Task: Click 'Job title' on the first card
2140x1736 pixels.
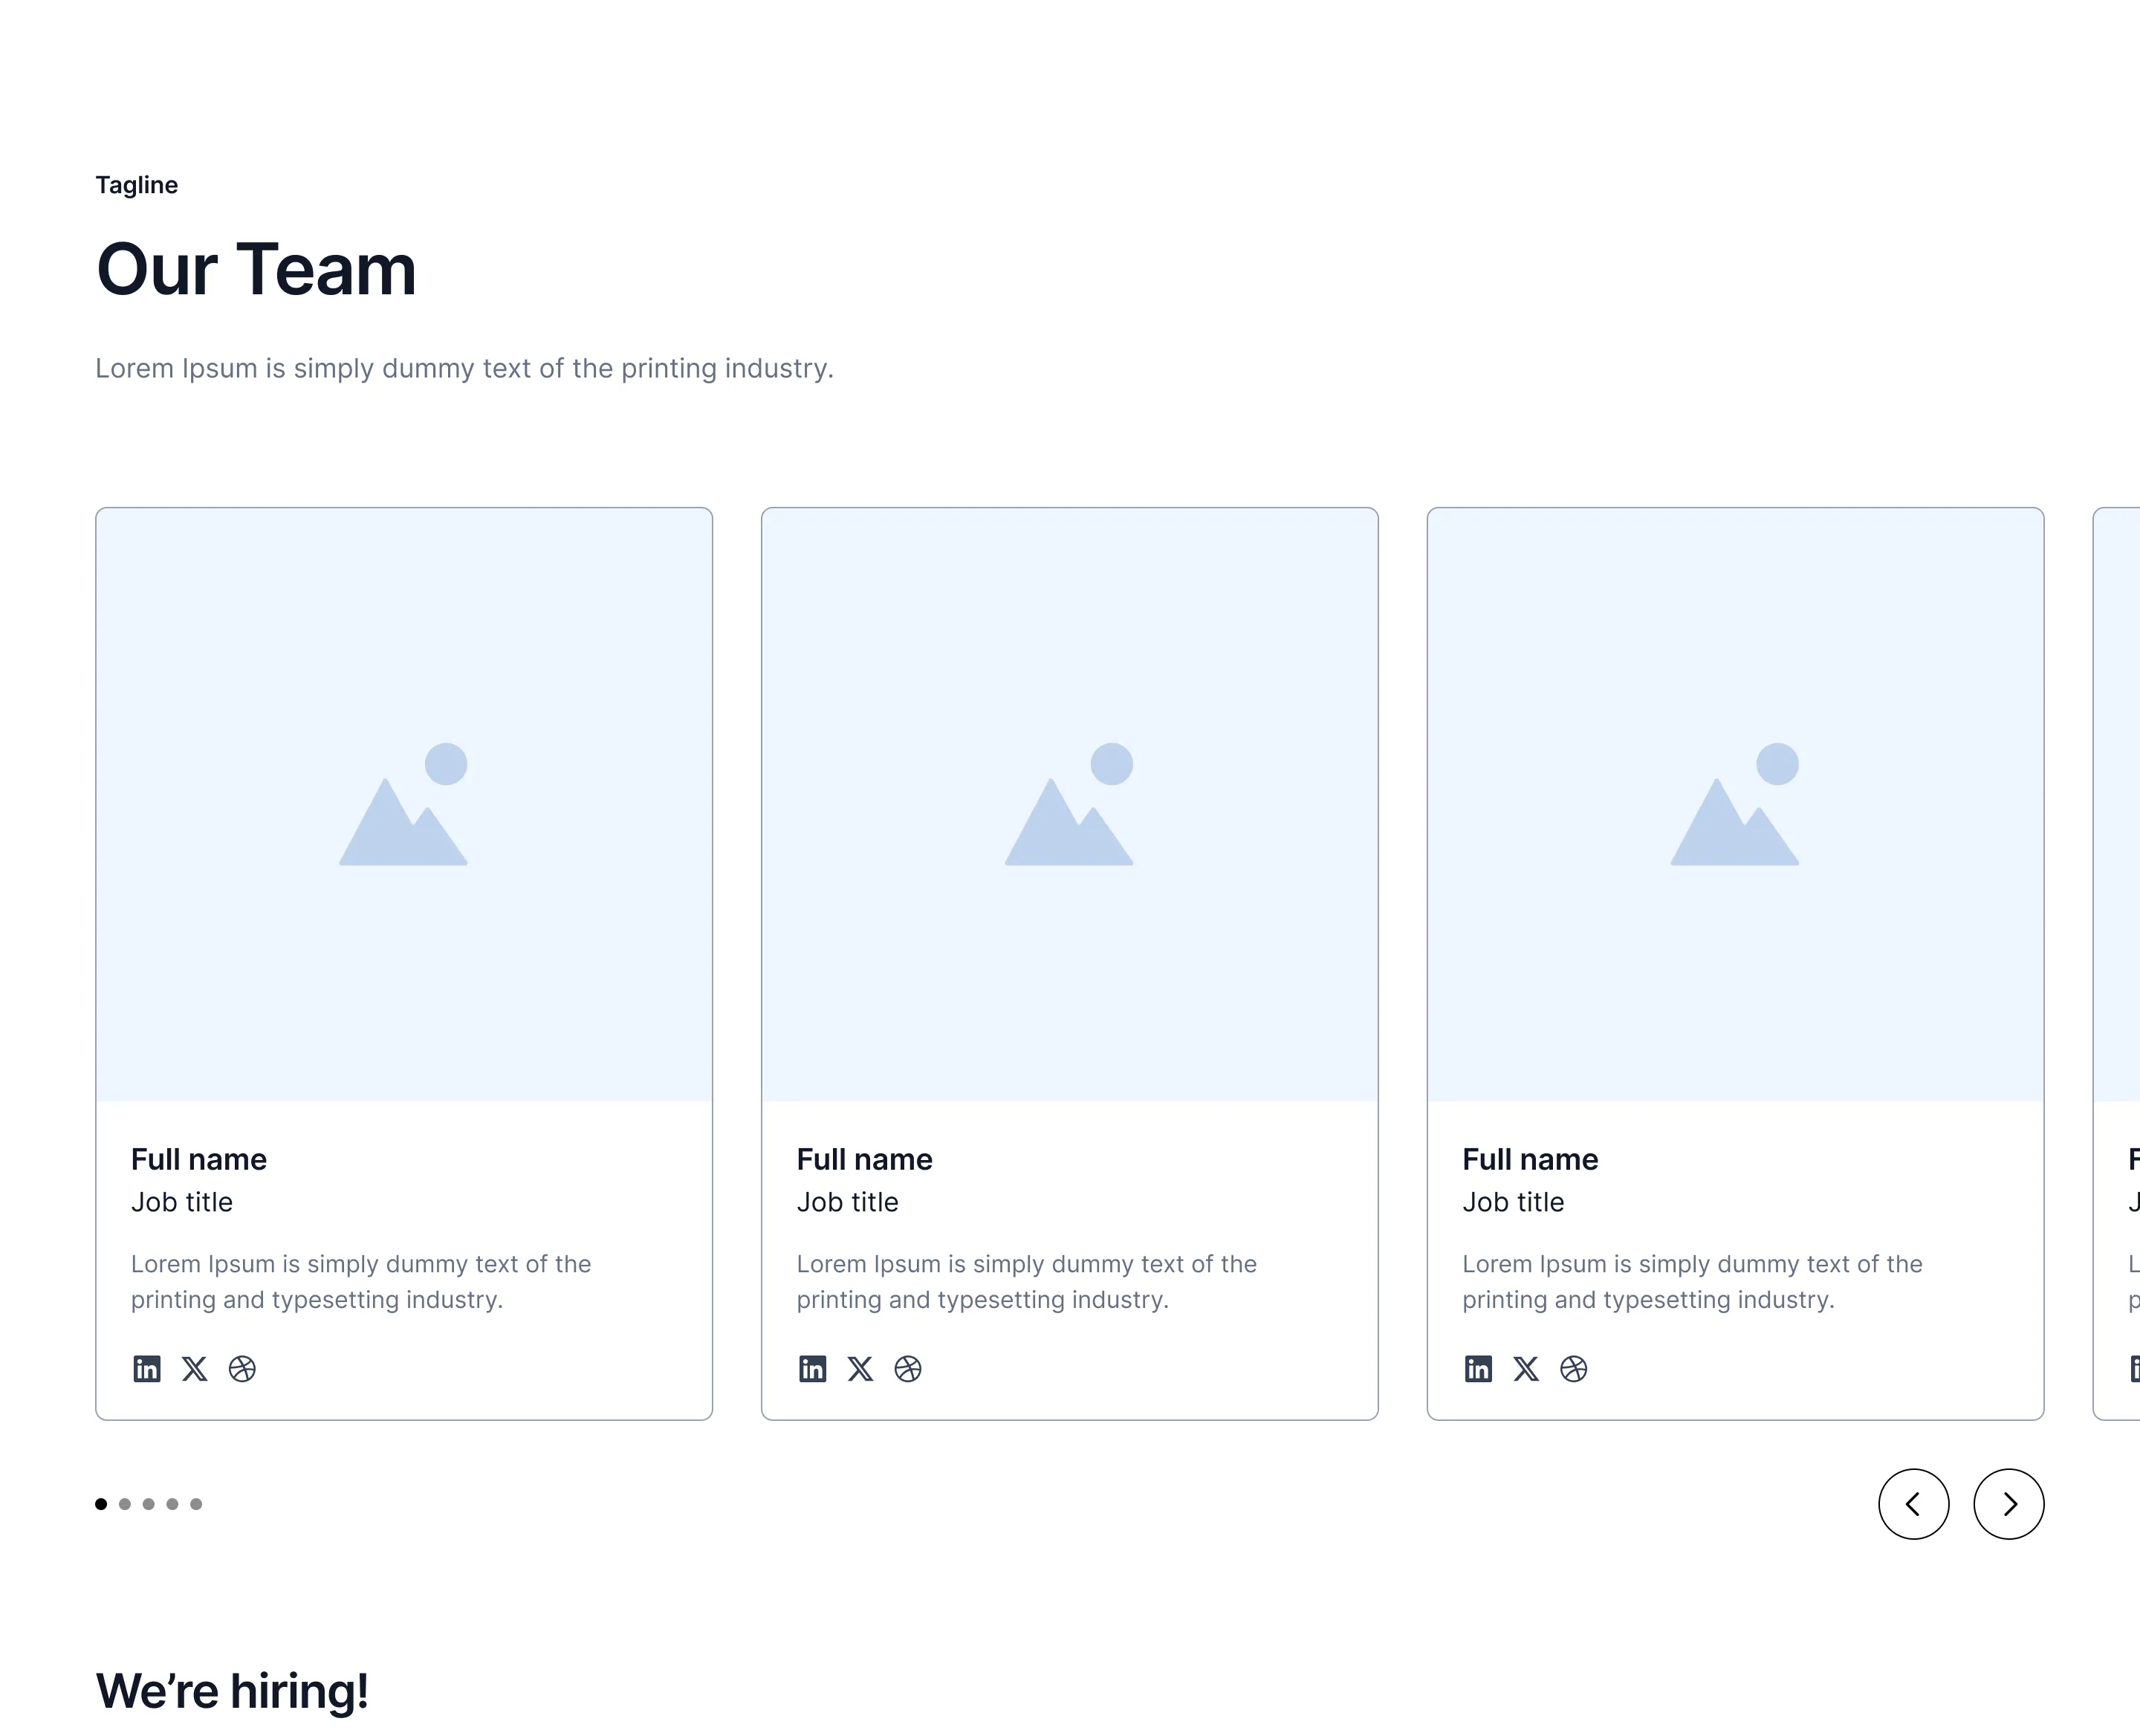Action: (182, 1203)
